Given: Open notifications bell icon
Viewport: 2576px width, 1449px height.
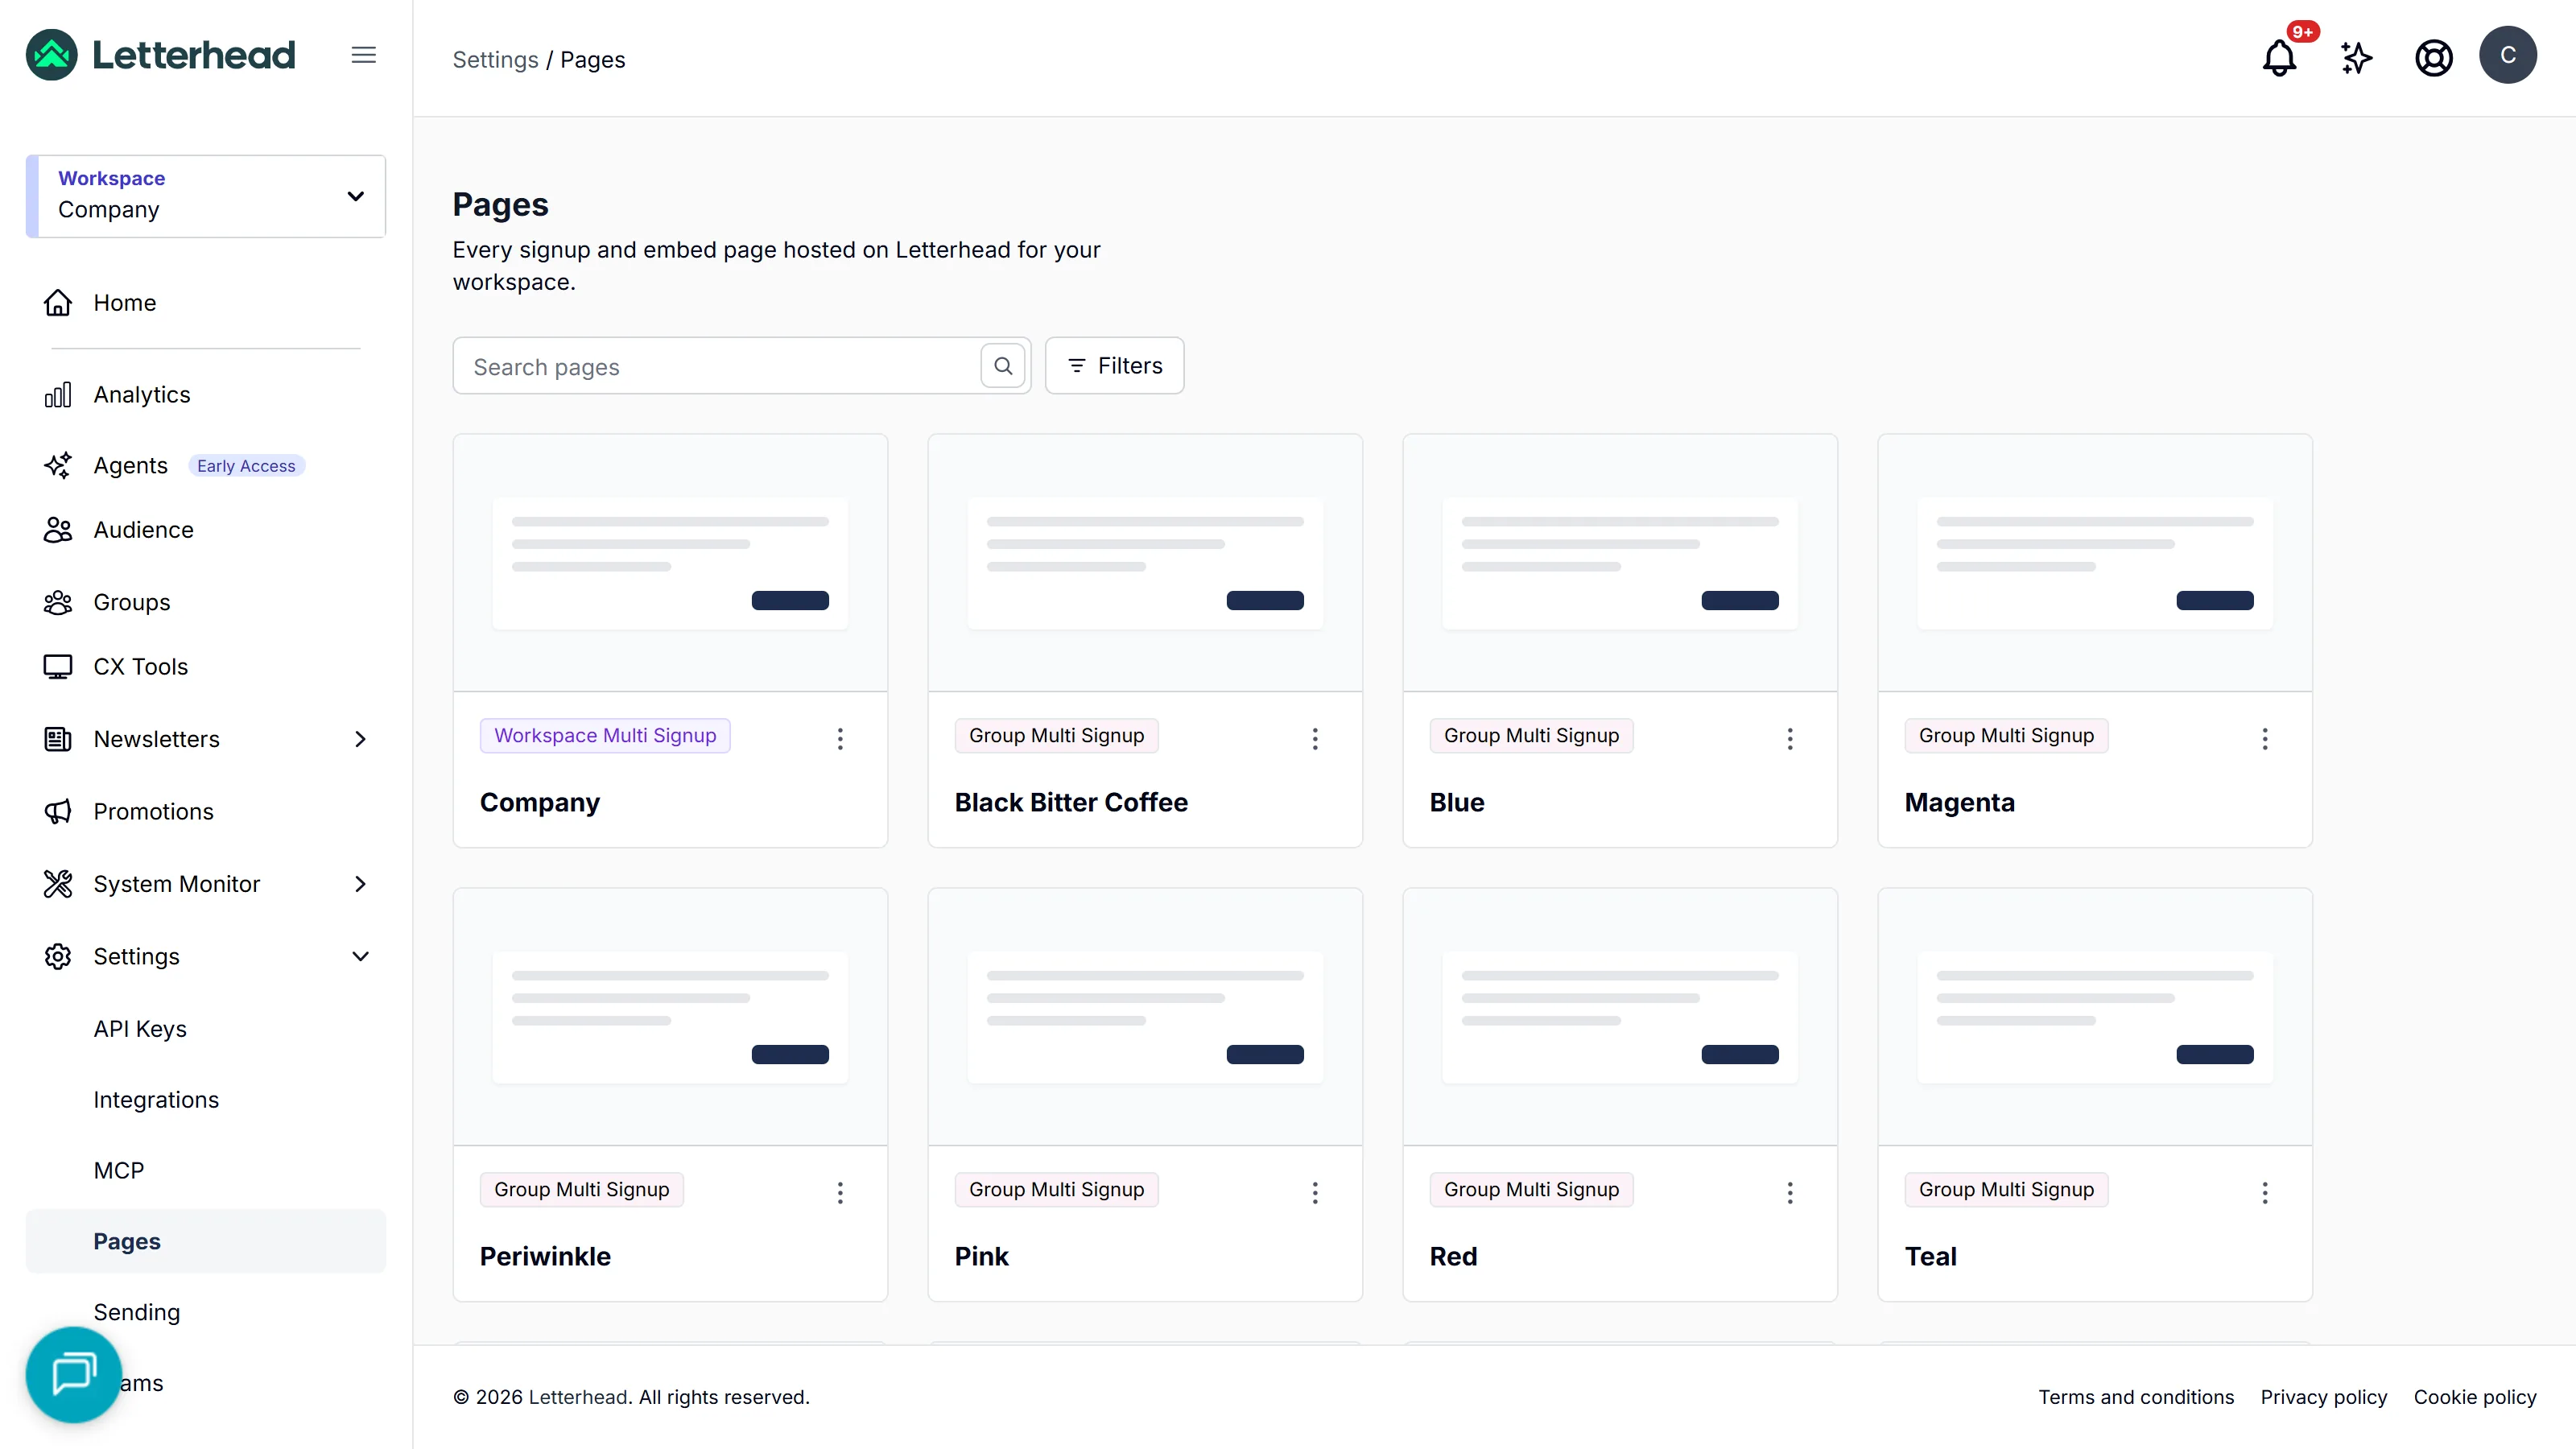Looking at the screenshot, I should click(2279, 57).
